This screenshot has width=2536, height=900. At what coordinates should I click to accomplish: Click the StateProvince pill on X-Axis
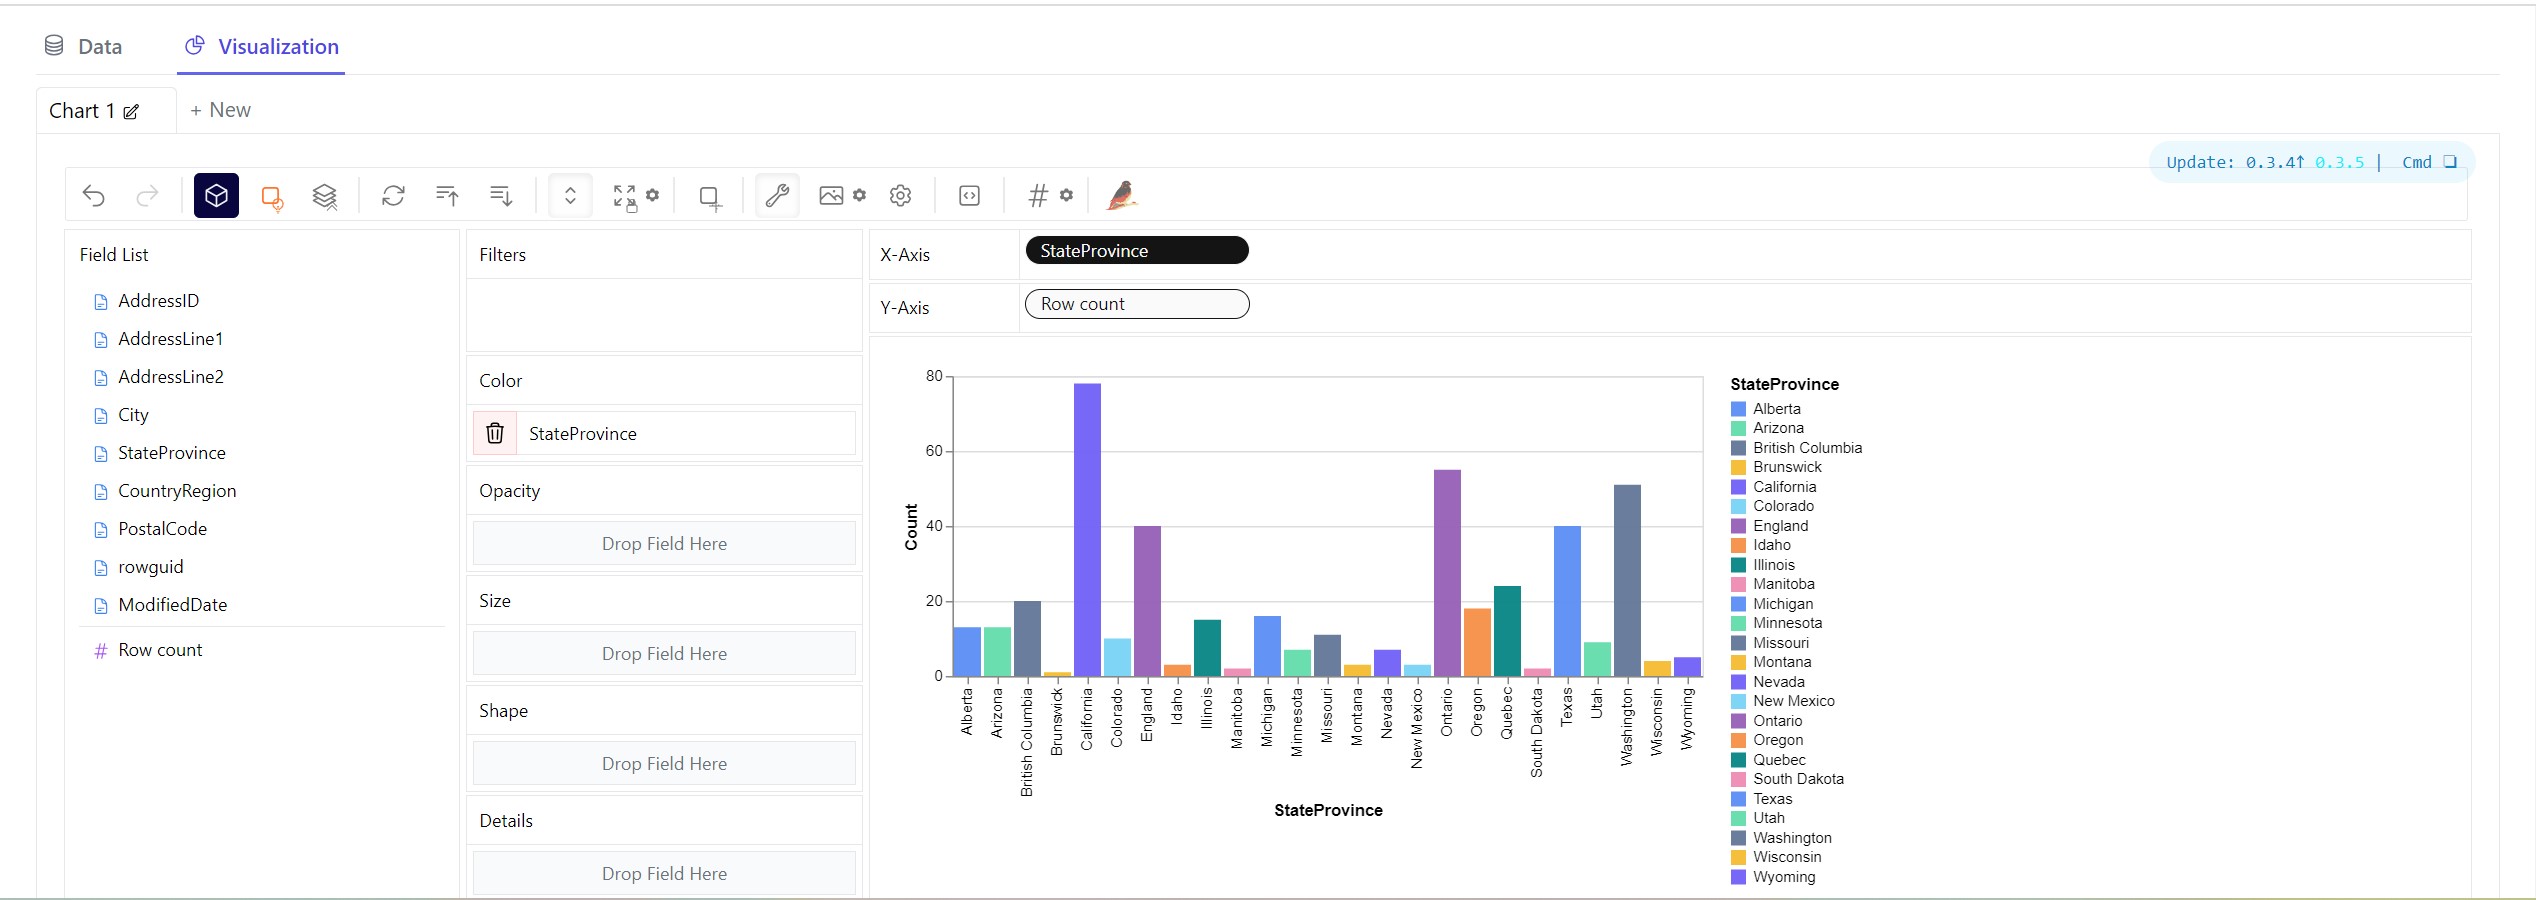pyautogui.click(x=1137, y=250)
